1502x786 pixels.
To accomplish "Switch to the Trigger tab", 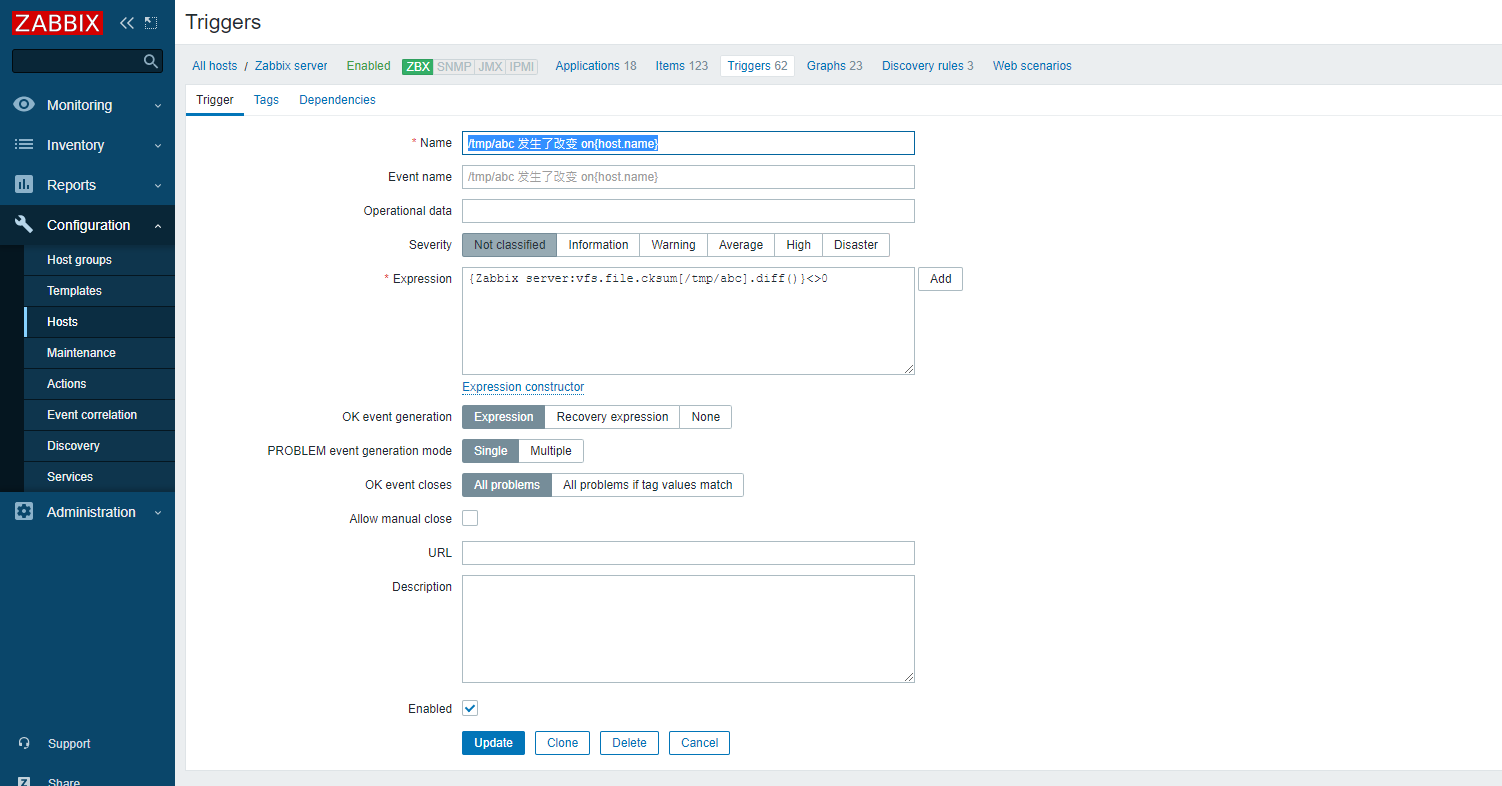I will tap(215, 100).
